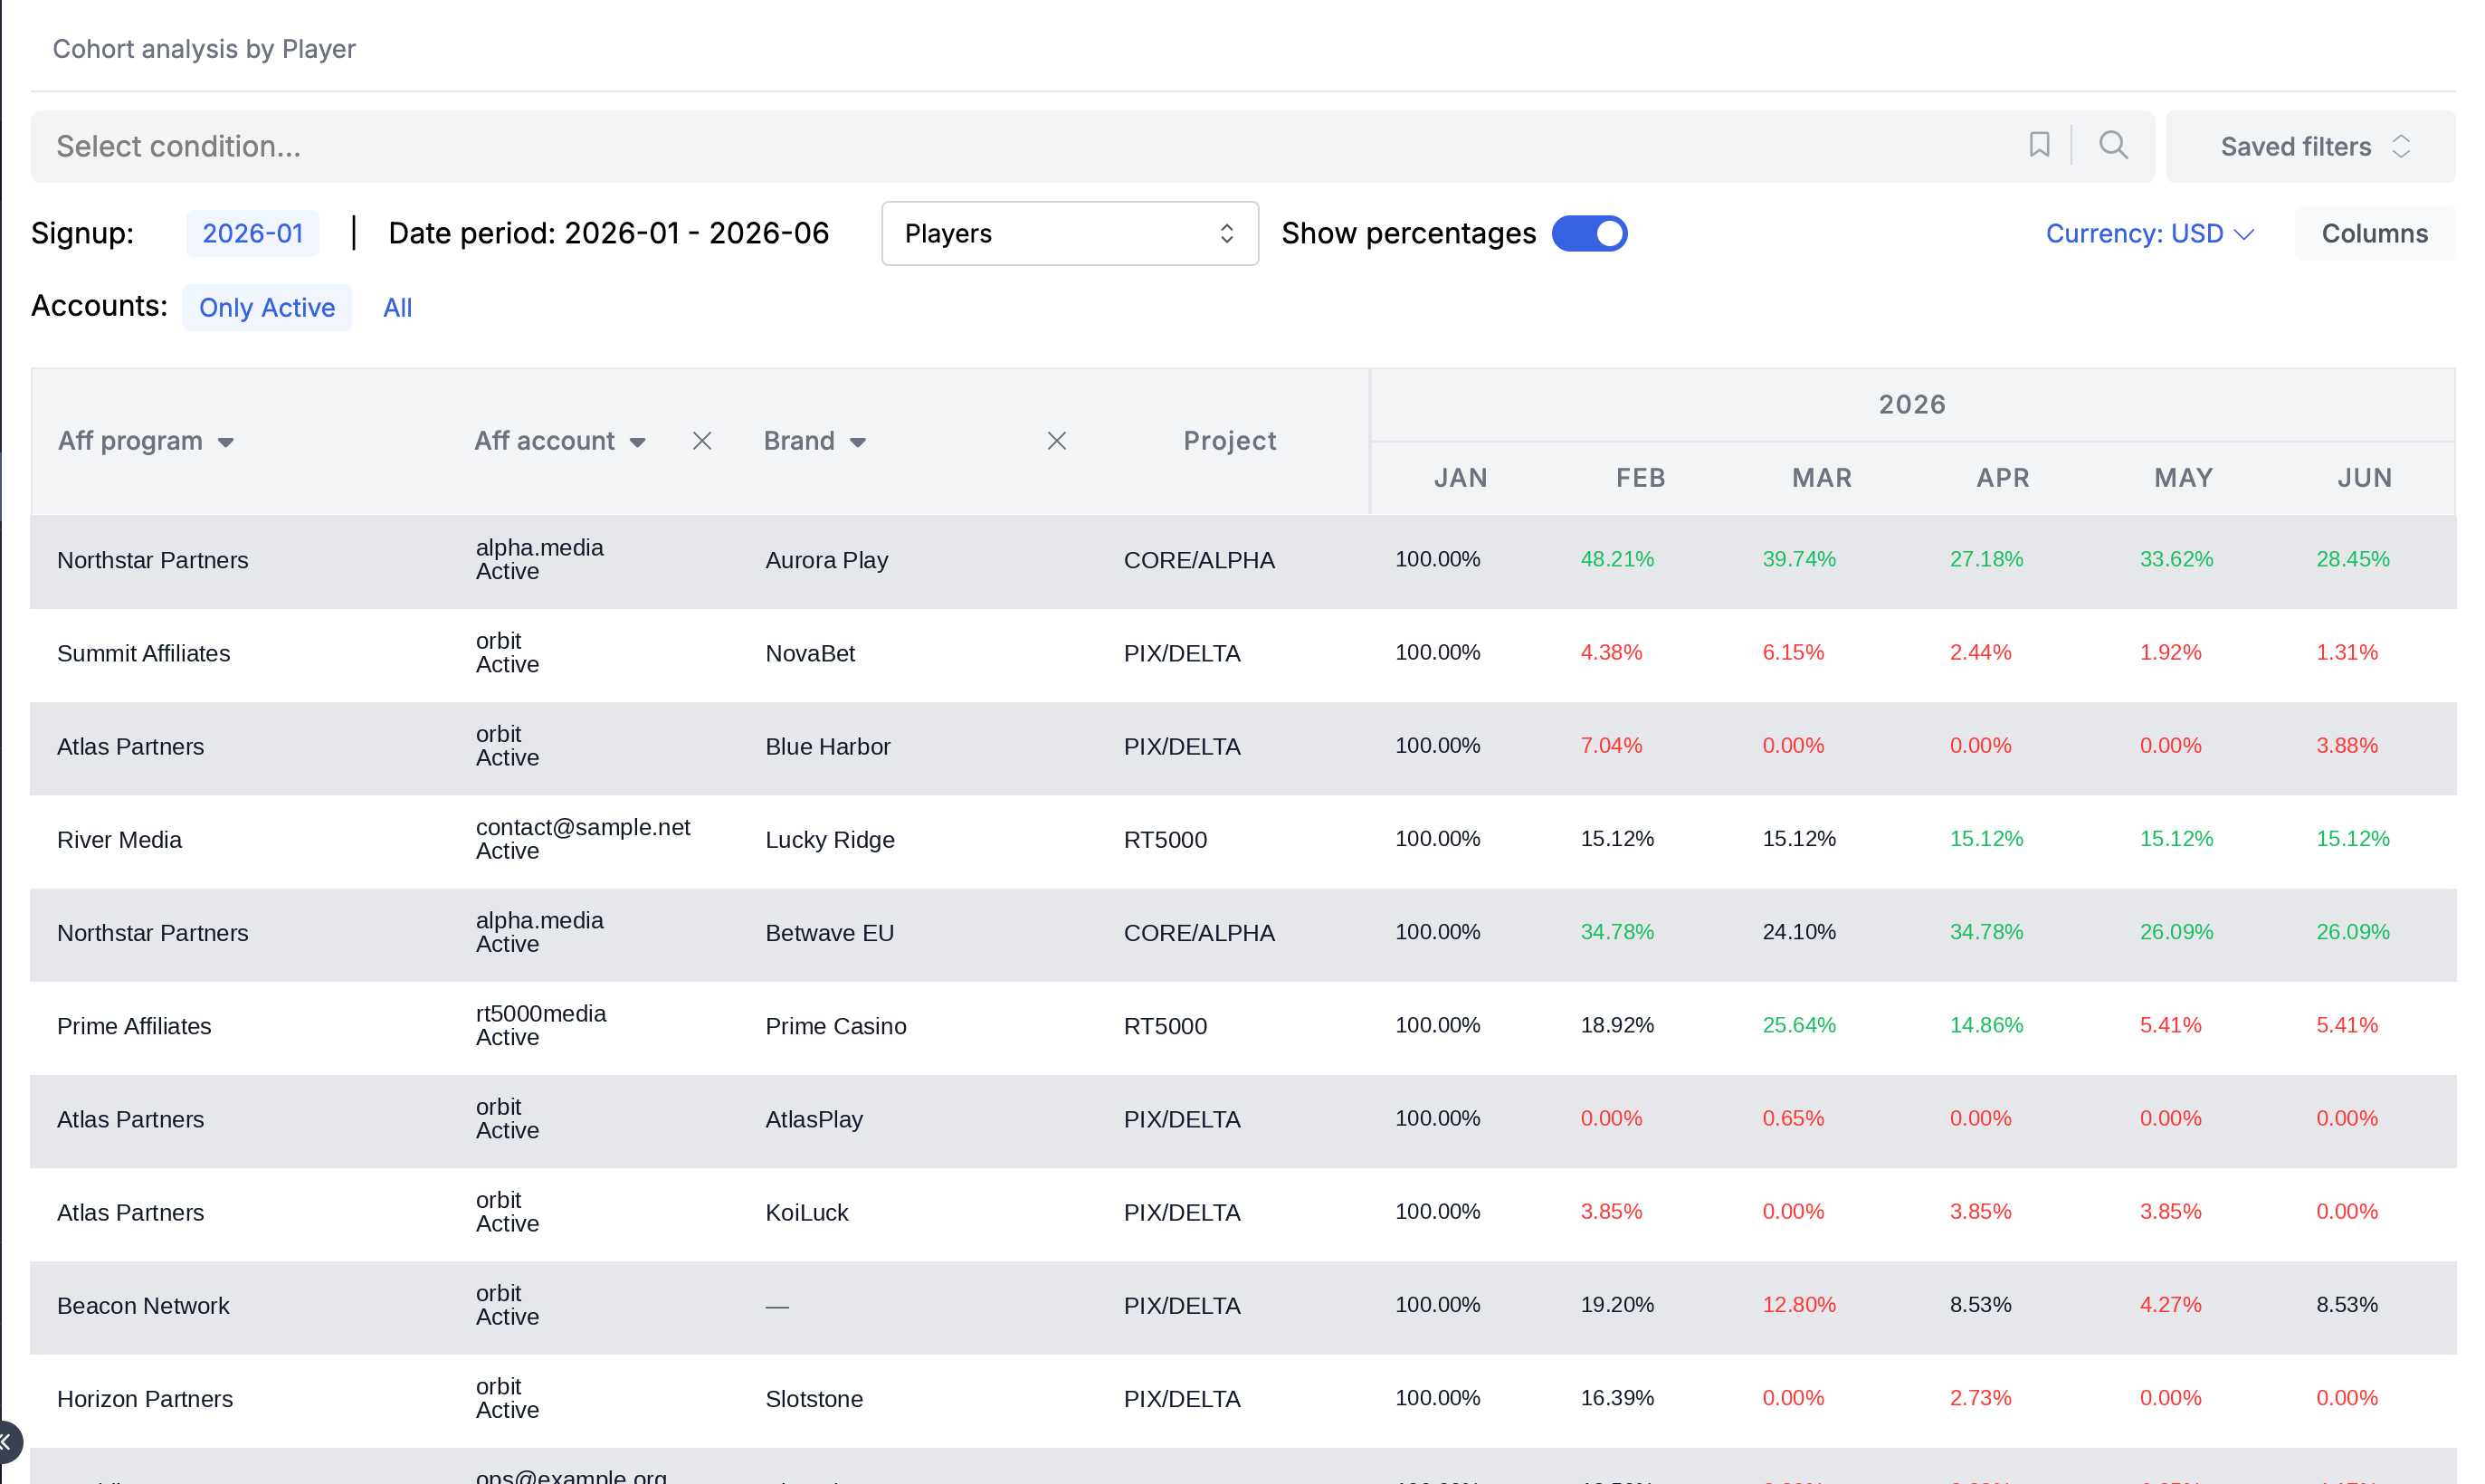Select the All accounts filter
2485x1484 pixels.
coord(397,307)
